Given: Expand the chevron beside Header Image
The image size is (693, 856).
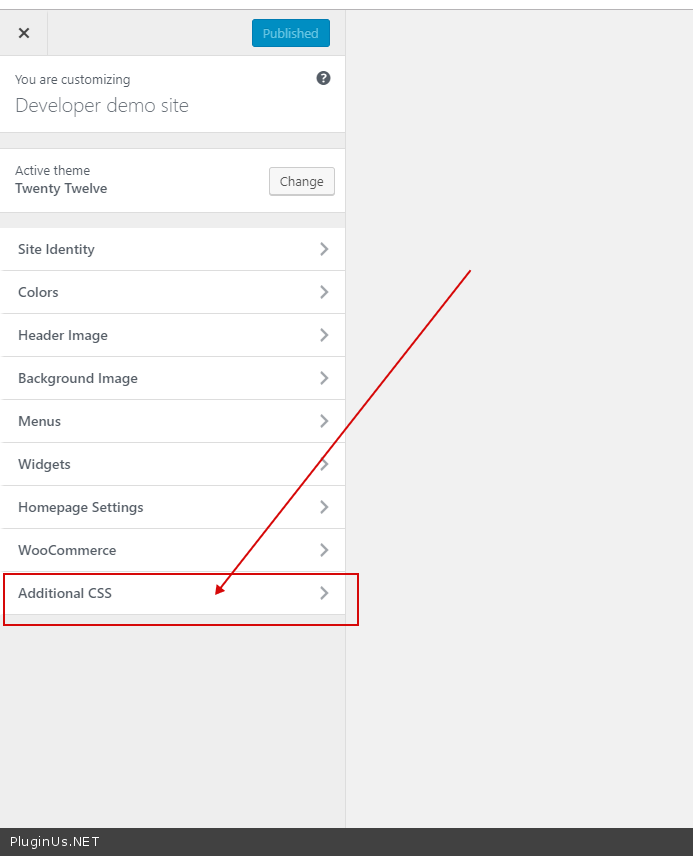Looking at the screenshot, I should (x=324, y=335).
